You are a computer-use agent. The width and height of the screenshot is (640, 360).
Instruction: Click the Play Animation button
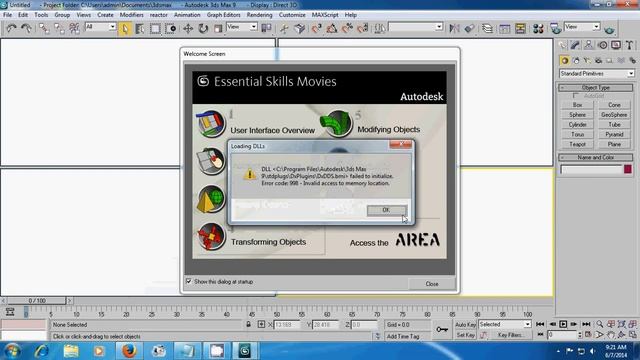tap(563, 324)
